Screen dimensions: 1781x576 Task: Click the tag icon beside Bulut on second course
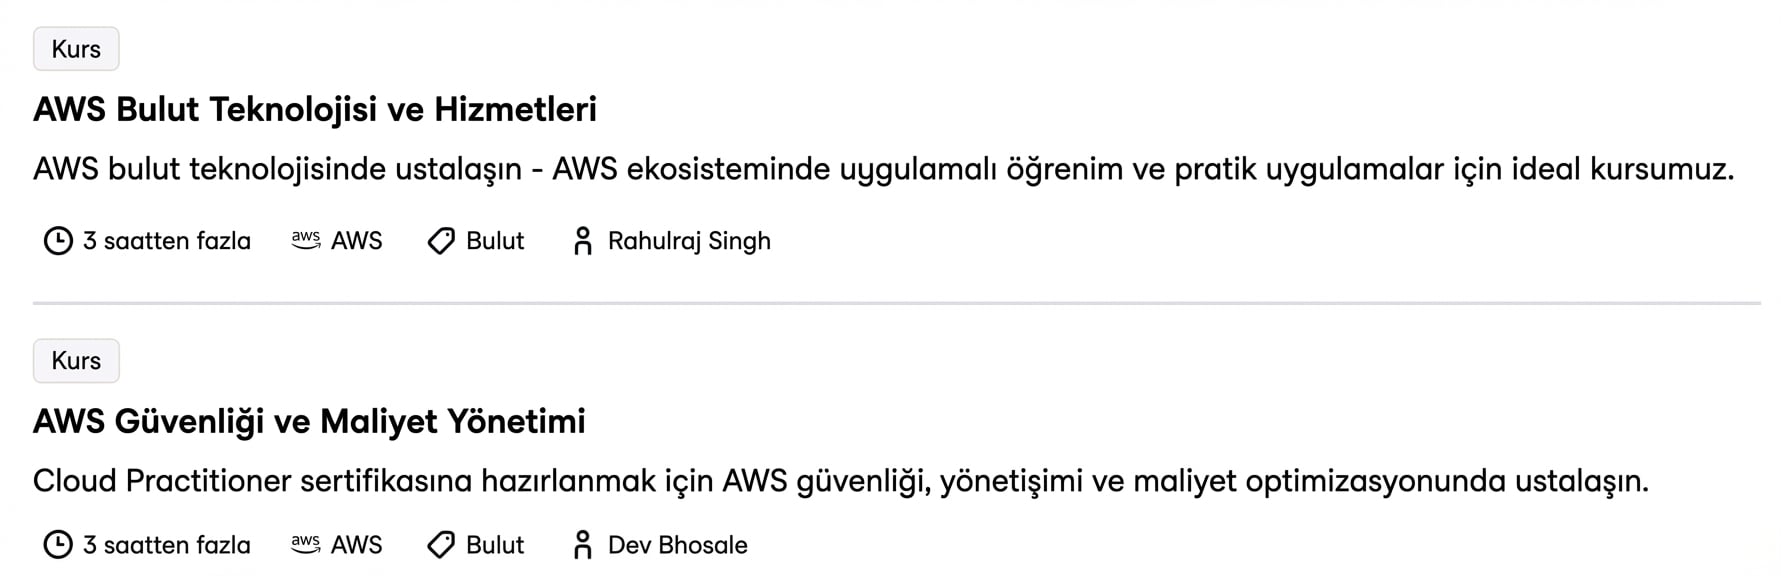pos(440,545)
